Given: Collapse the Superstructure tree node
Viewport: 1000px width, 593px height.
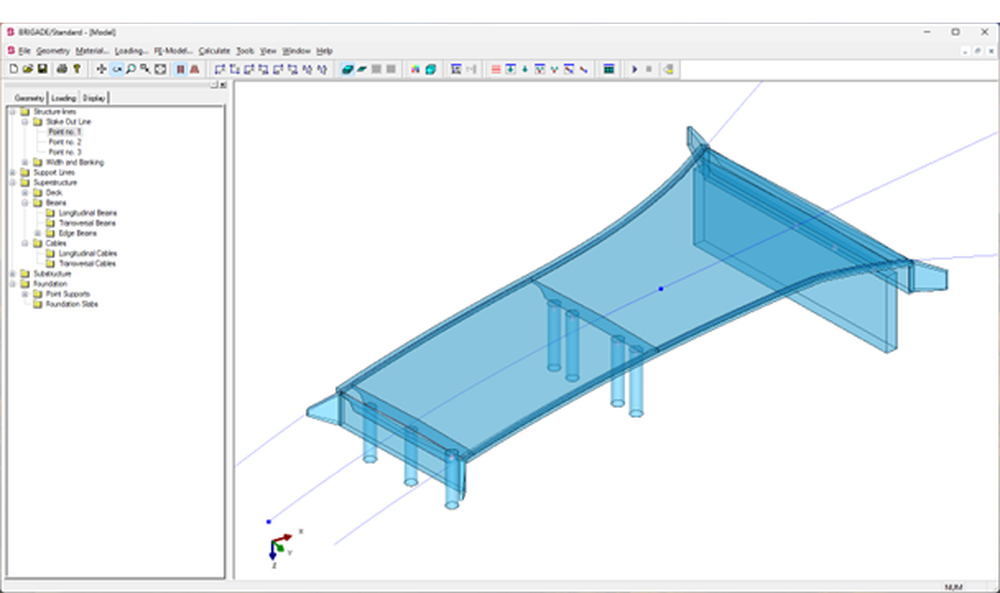Looking at the screenshot, I should pos(11,182).
